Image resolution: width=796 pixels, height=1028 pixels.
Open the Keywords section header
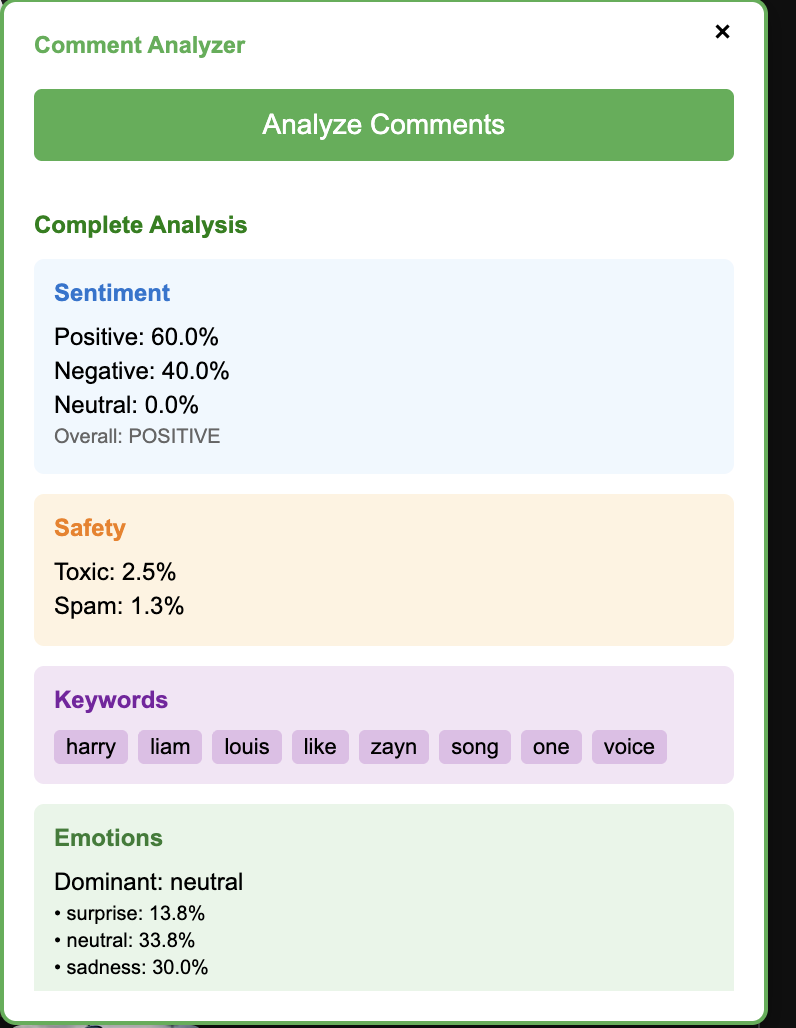(111, 700)
